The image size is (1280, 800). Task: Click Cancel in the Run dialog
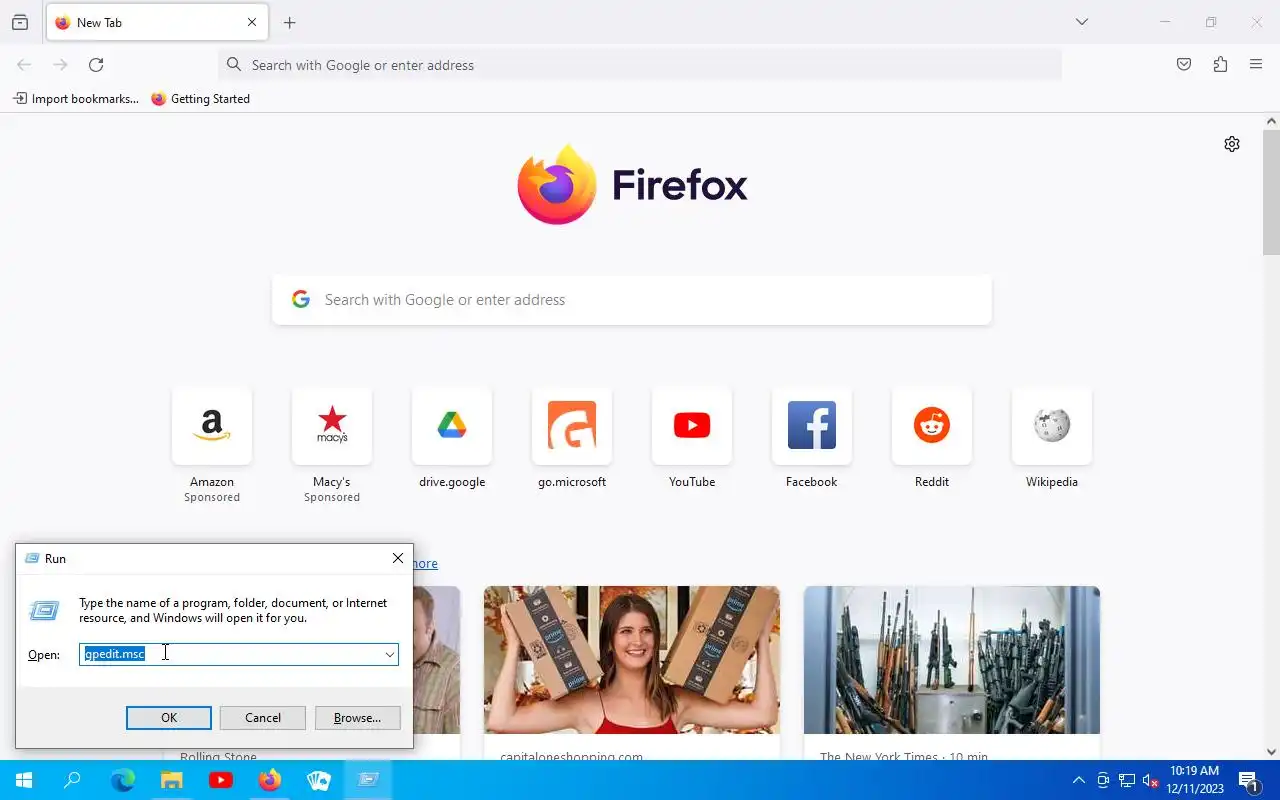[x=263, y=718]
